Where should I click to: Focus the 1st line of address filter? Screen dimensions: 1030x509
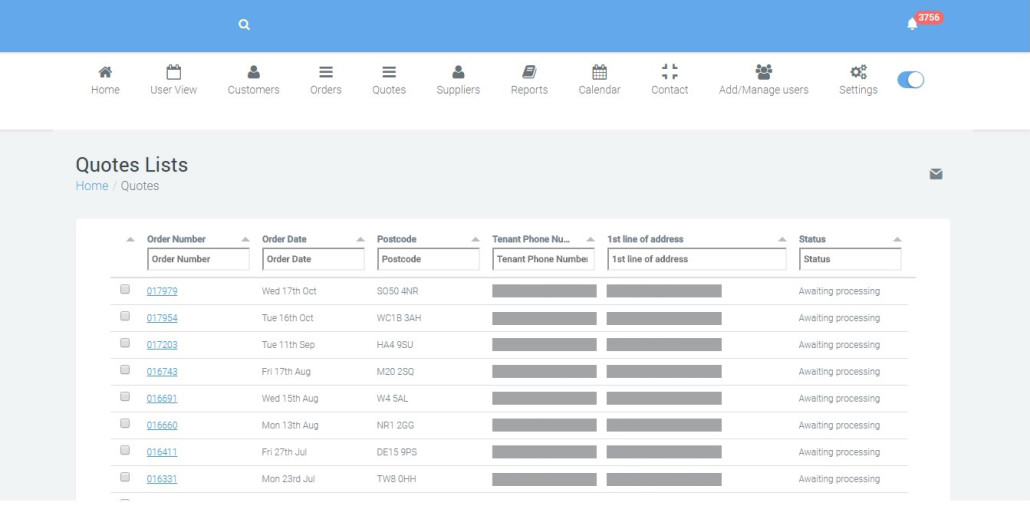pos(697,259)
